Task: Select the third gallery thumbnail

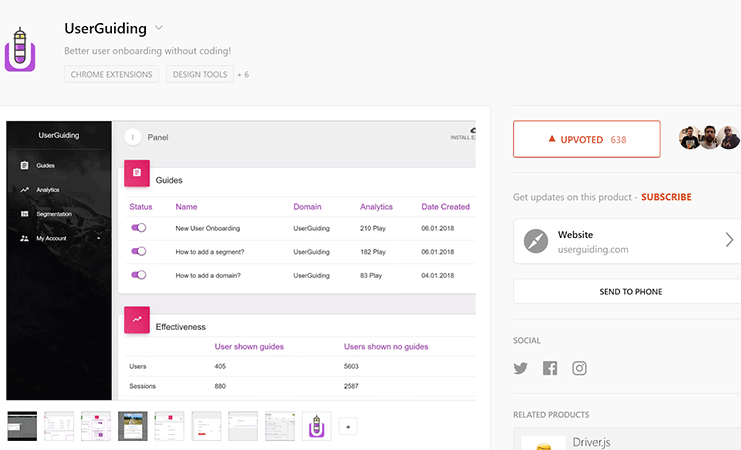Action: pos(96,426)
